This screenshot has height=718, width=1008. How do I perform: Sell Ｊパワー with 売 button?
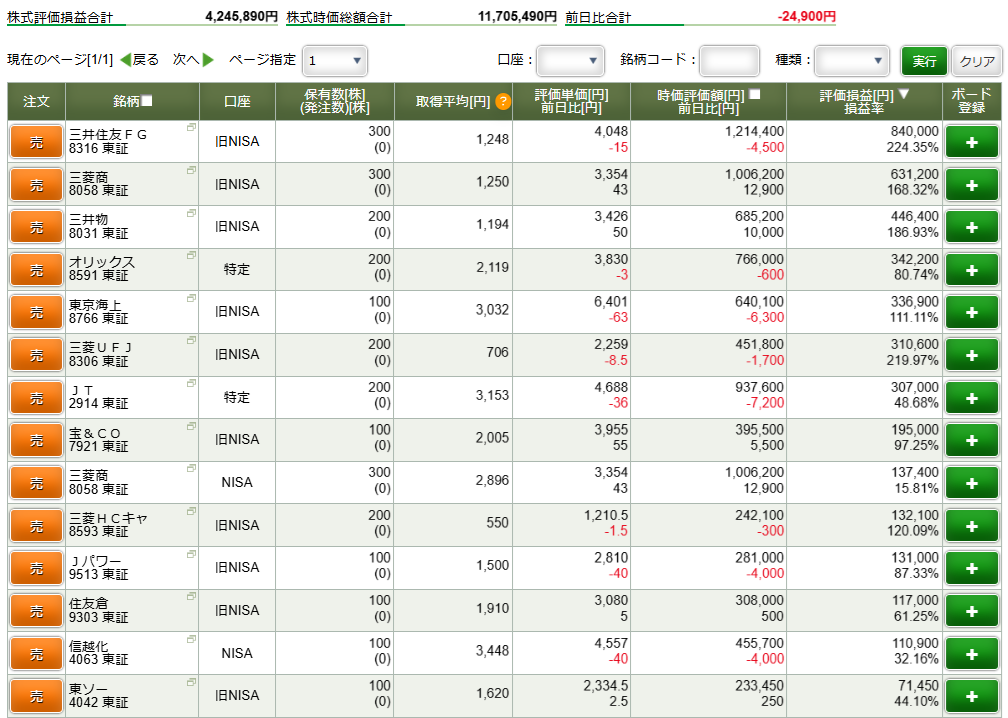(37, 568)
